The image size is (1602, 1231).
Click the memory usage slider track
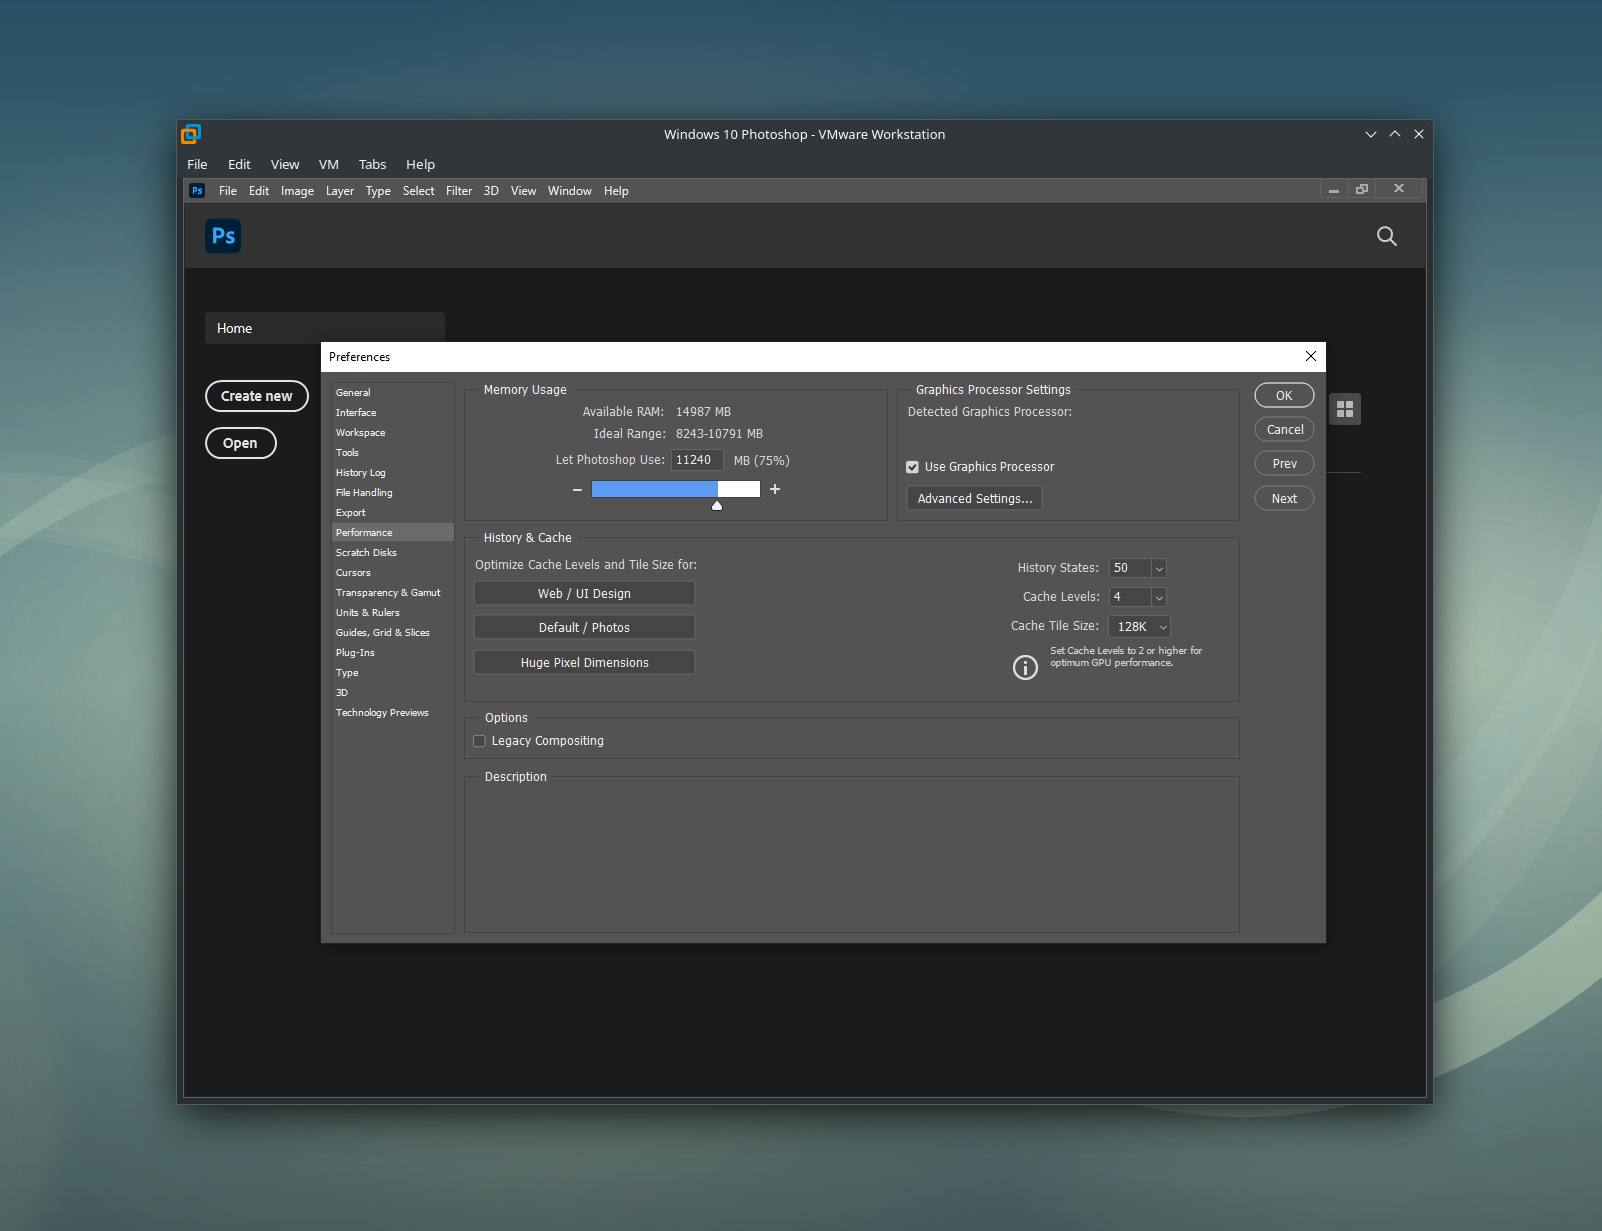click(675, 489)
